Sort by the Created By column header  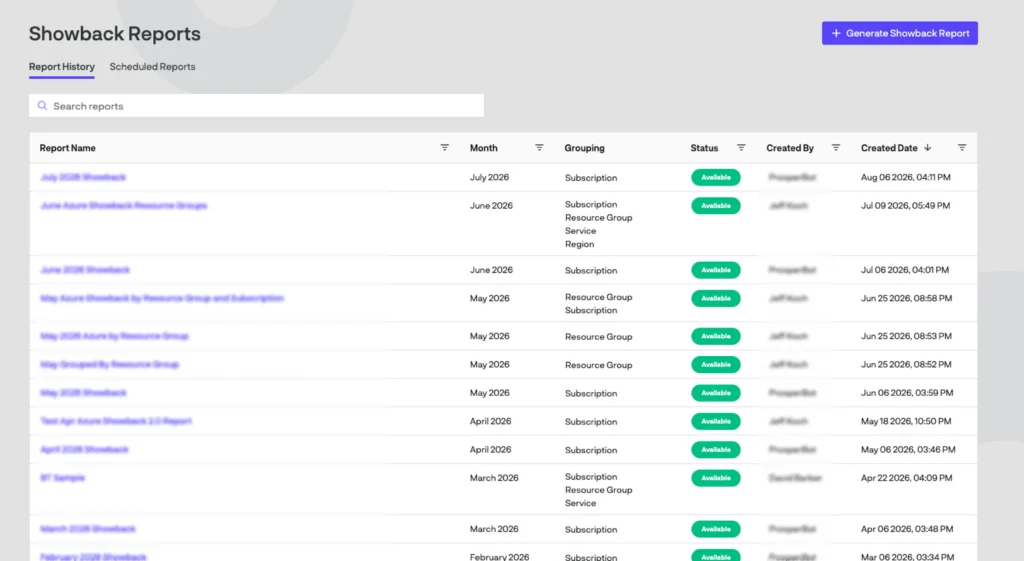pyautogui.click(x=790, y=148)
